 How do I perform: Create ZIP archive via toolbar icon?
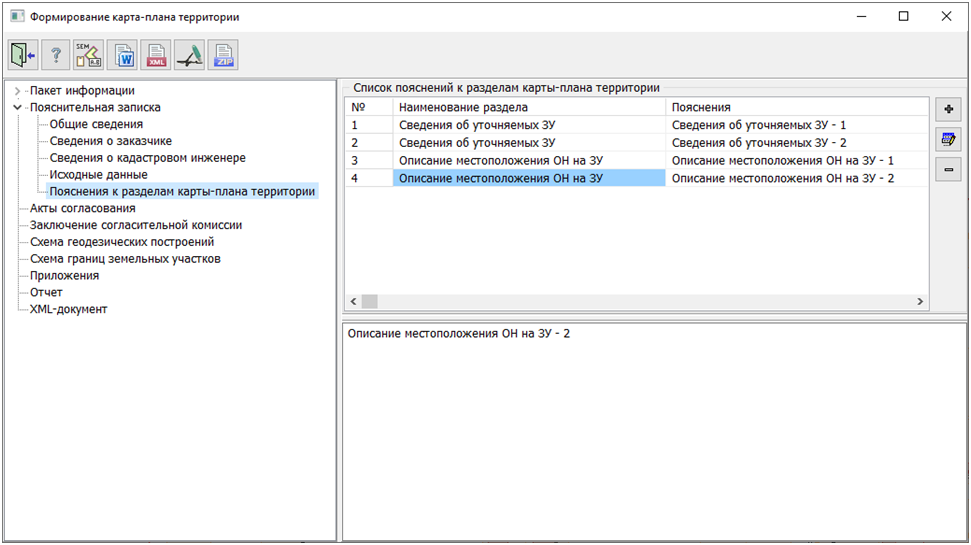[222, 56]
